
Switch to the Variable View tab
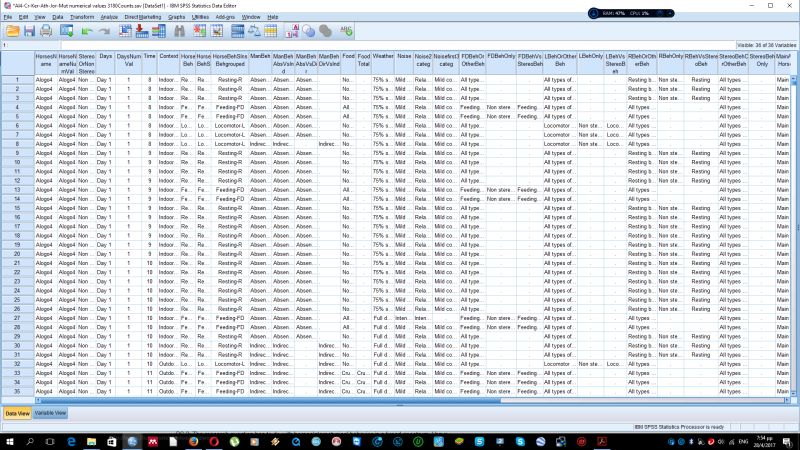coord(50,413)
